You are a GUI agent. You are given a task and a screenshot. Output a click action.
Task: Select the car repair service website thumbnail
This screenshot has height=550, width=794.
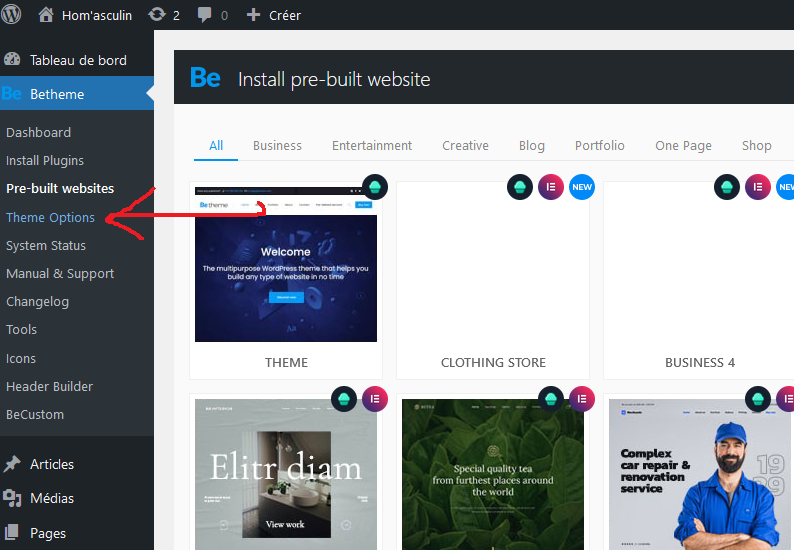pos(701,474)
